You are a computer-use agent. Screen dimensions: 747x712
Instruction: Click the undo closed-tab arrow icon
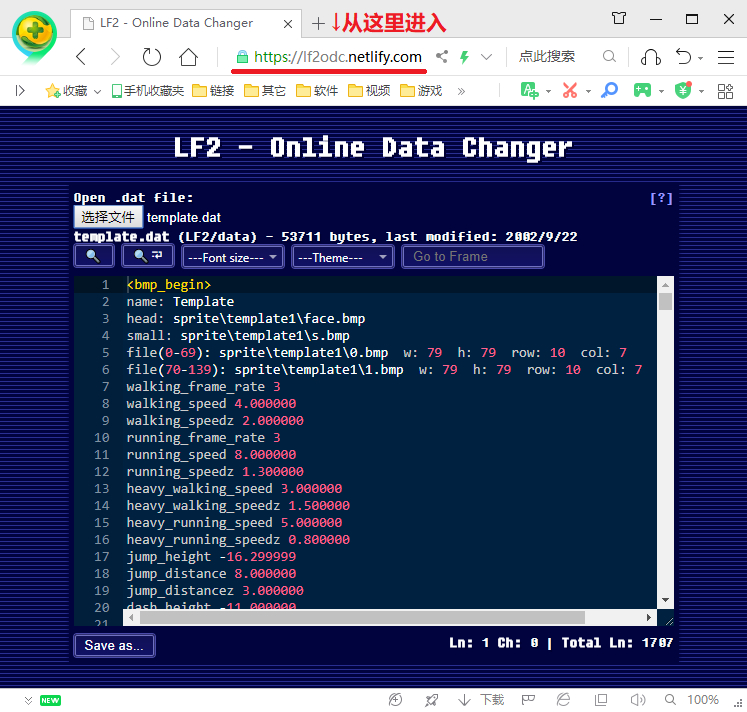684,57
